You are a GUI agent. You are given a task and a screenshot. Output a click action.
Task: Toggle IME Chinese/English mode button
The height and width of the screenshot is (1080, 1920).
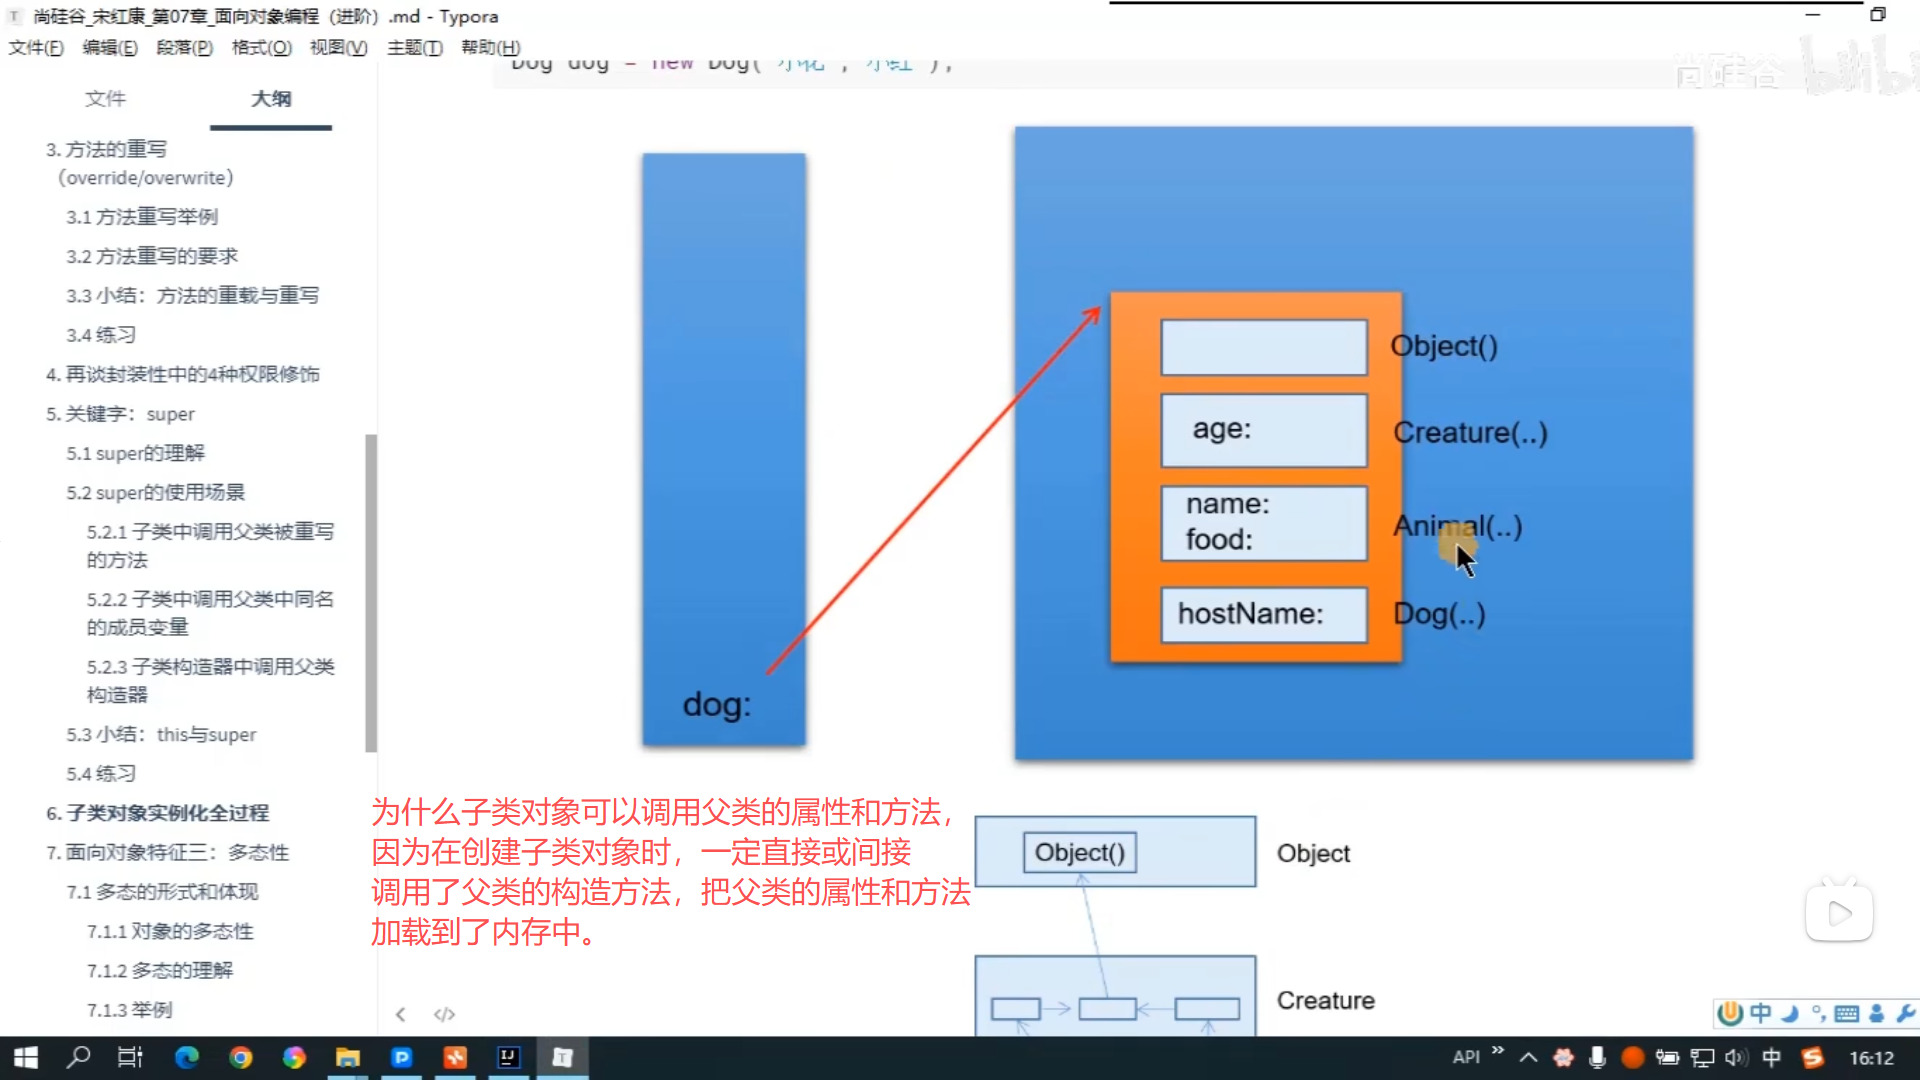pos(1760,1014)
